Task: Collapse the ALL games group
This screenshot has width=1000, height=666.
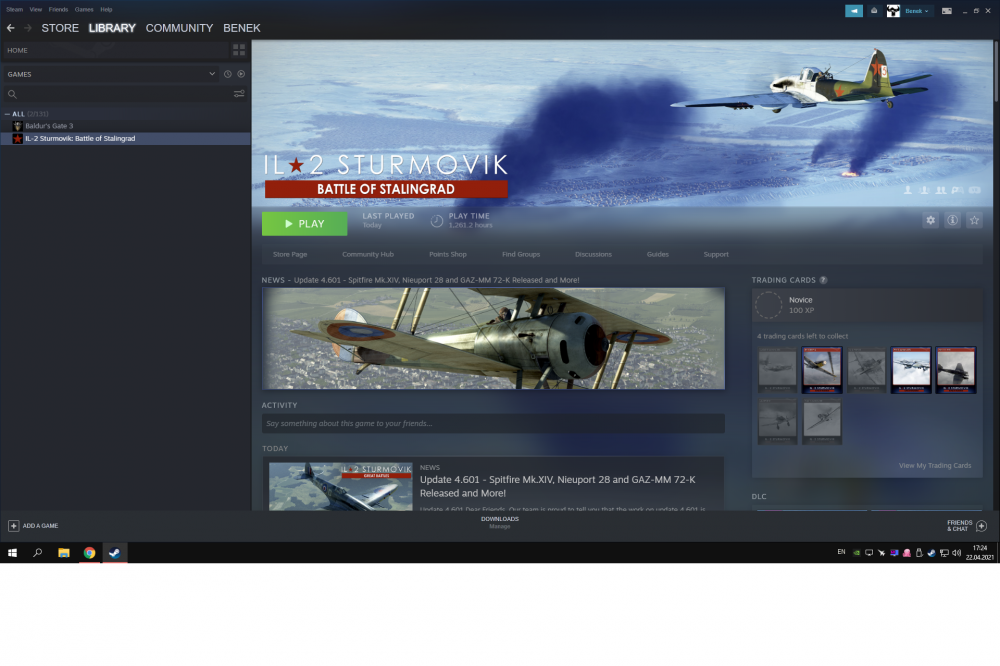Action: tap(7, 114)
